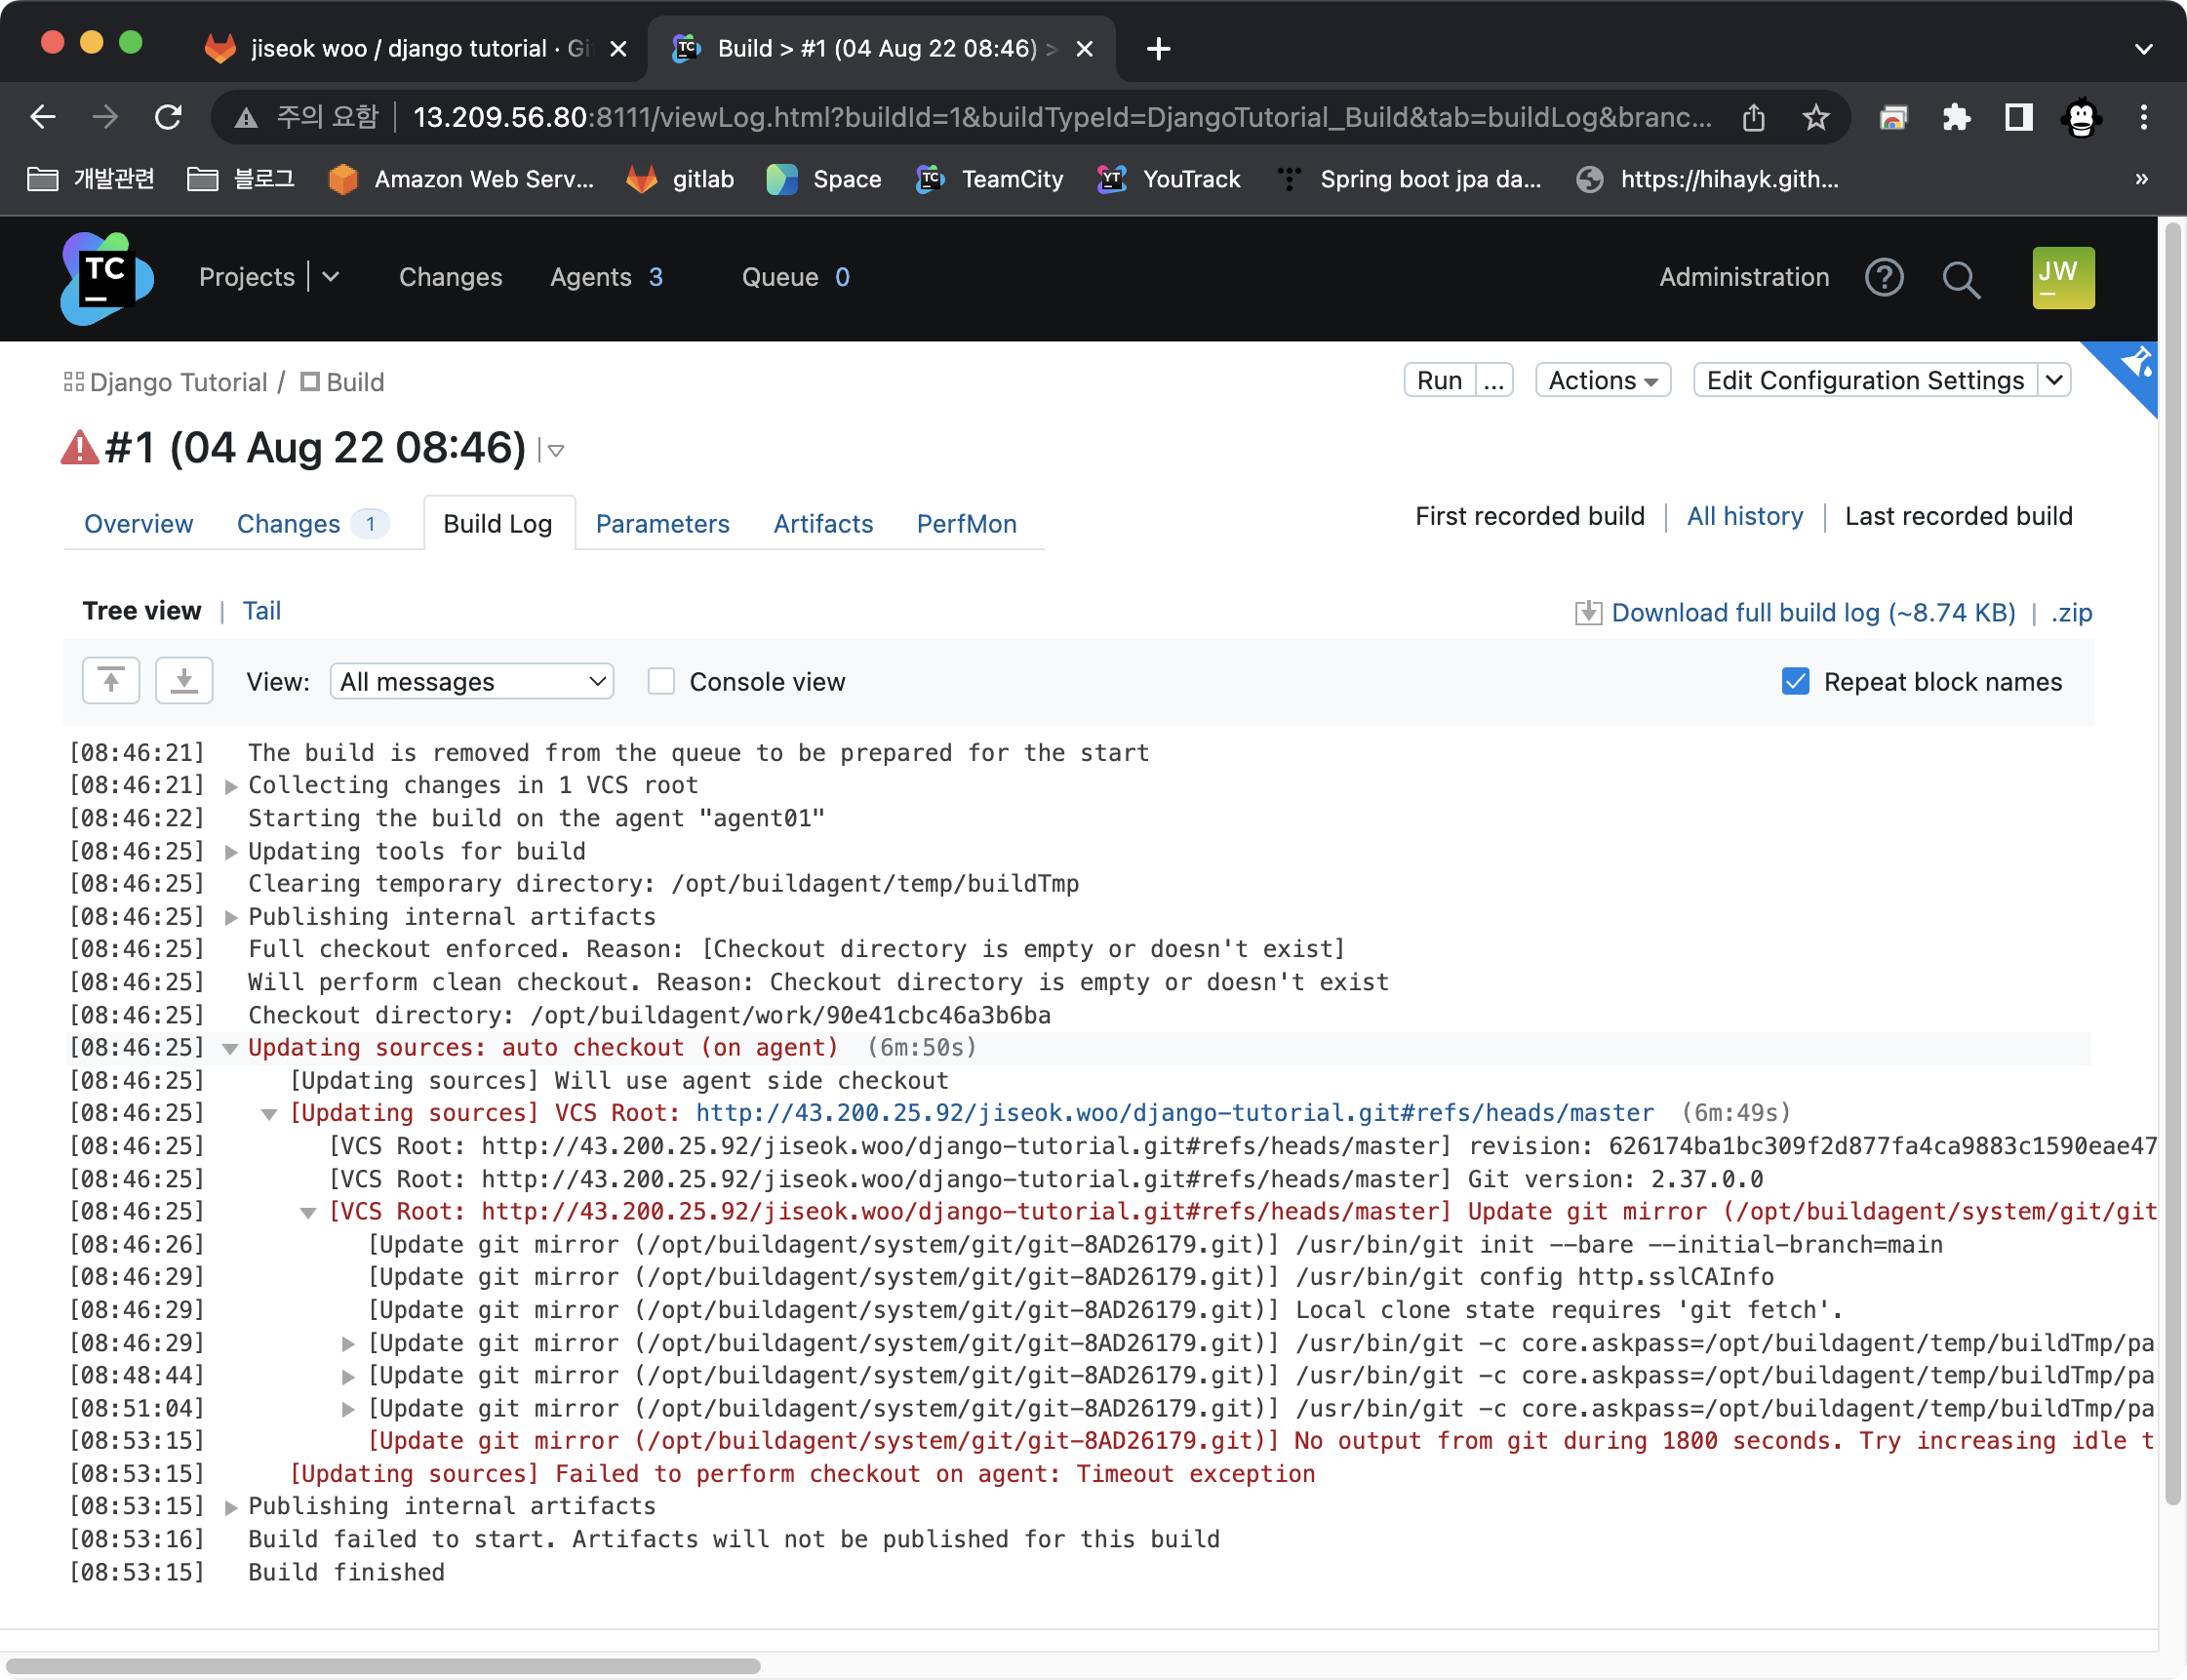Viewport: 2187px width, 1680px height.
Task: Switch to the Changes tab
Action: pos(312,524)
